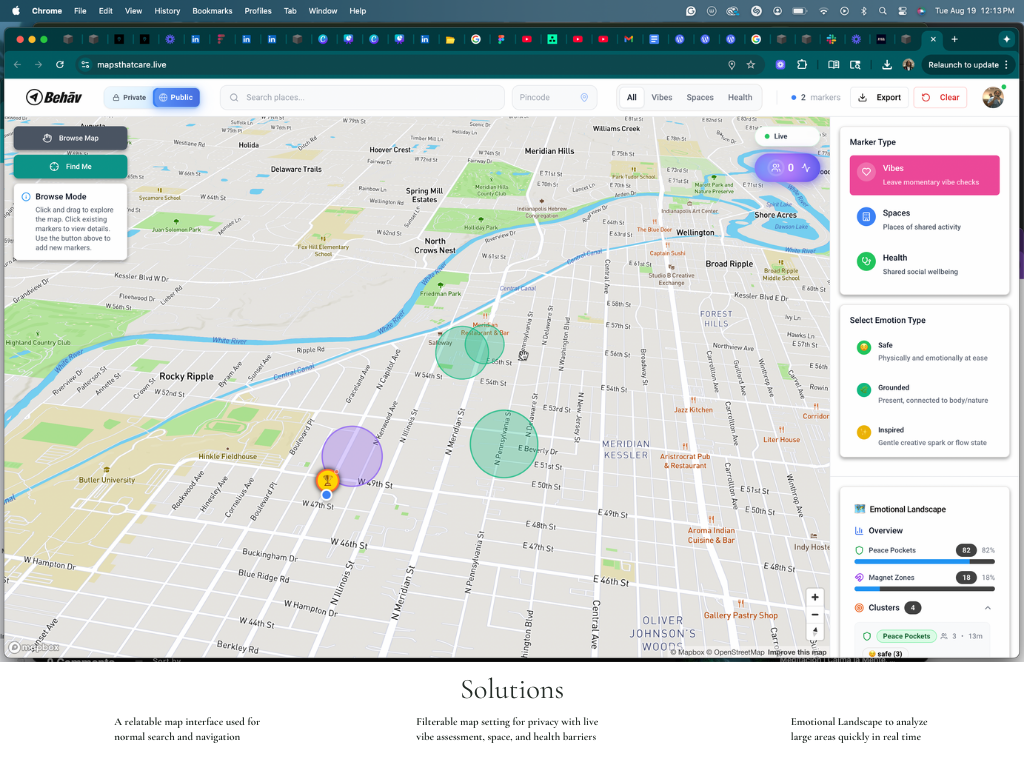Click the Behāv logo
The height and width of the screenshot is (768, 1024).
point(54,97)
